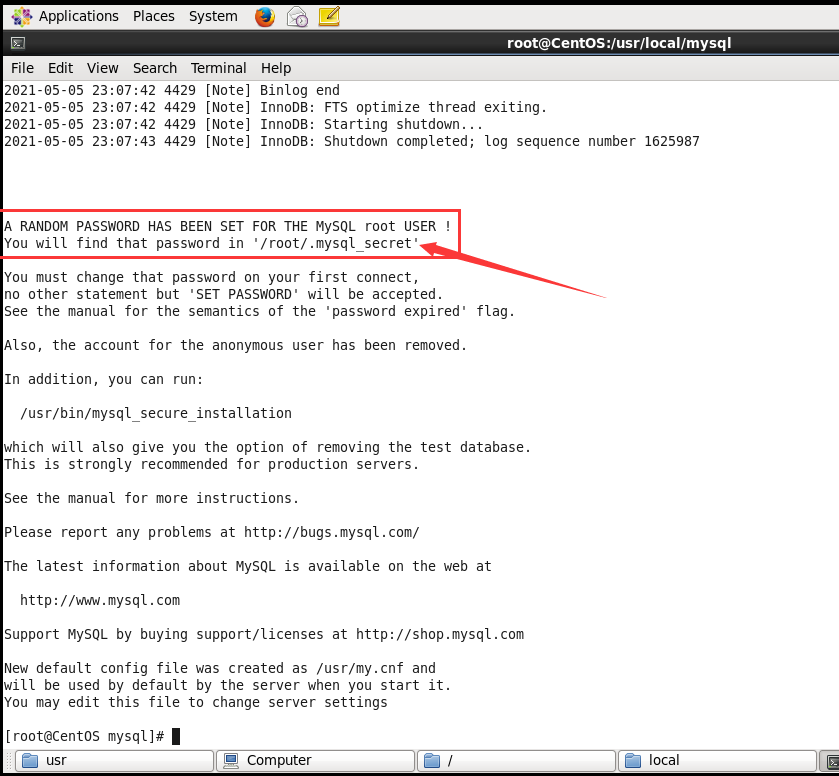
Task: Click the 'SET PASSWORD' quoted text
Action: click(243, 294)
